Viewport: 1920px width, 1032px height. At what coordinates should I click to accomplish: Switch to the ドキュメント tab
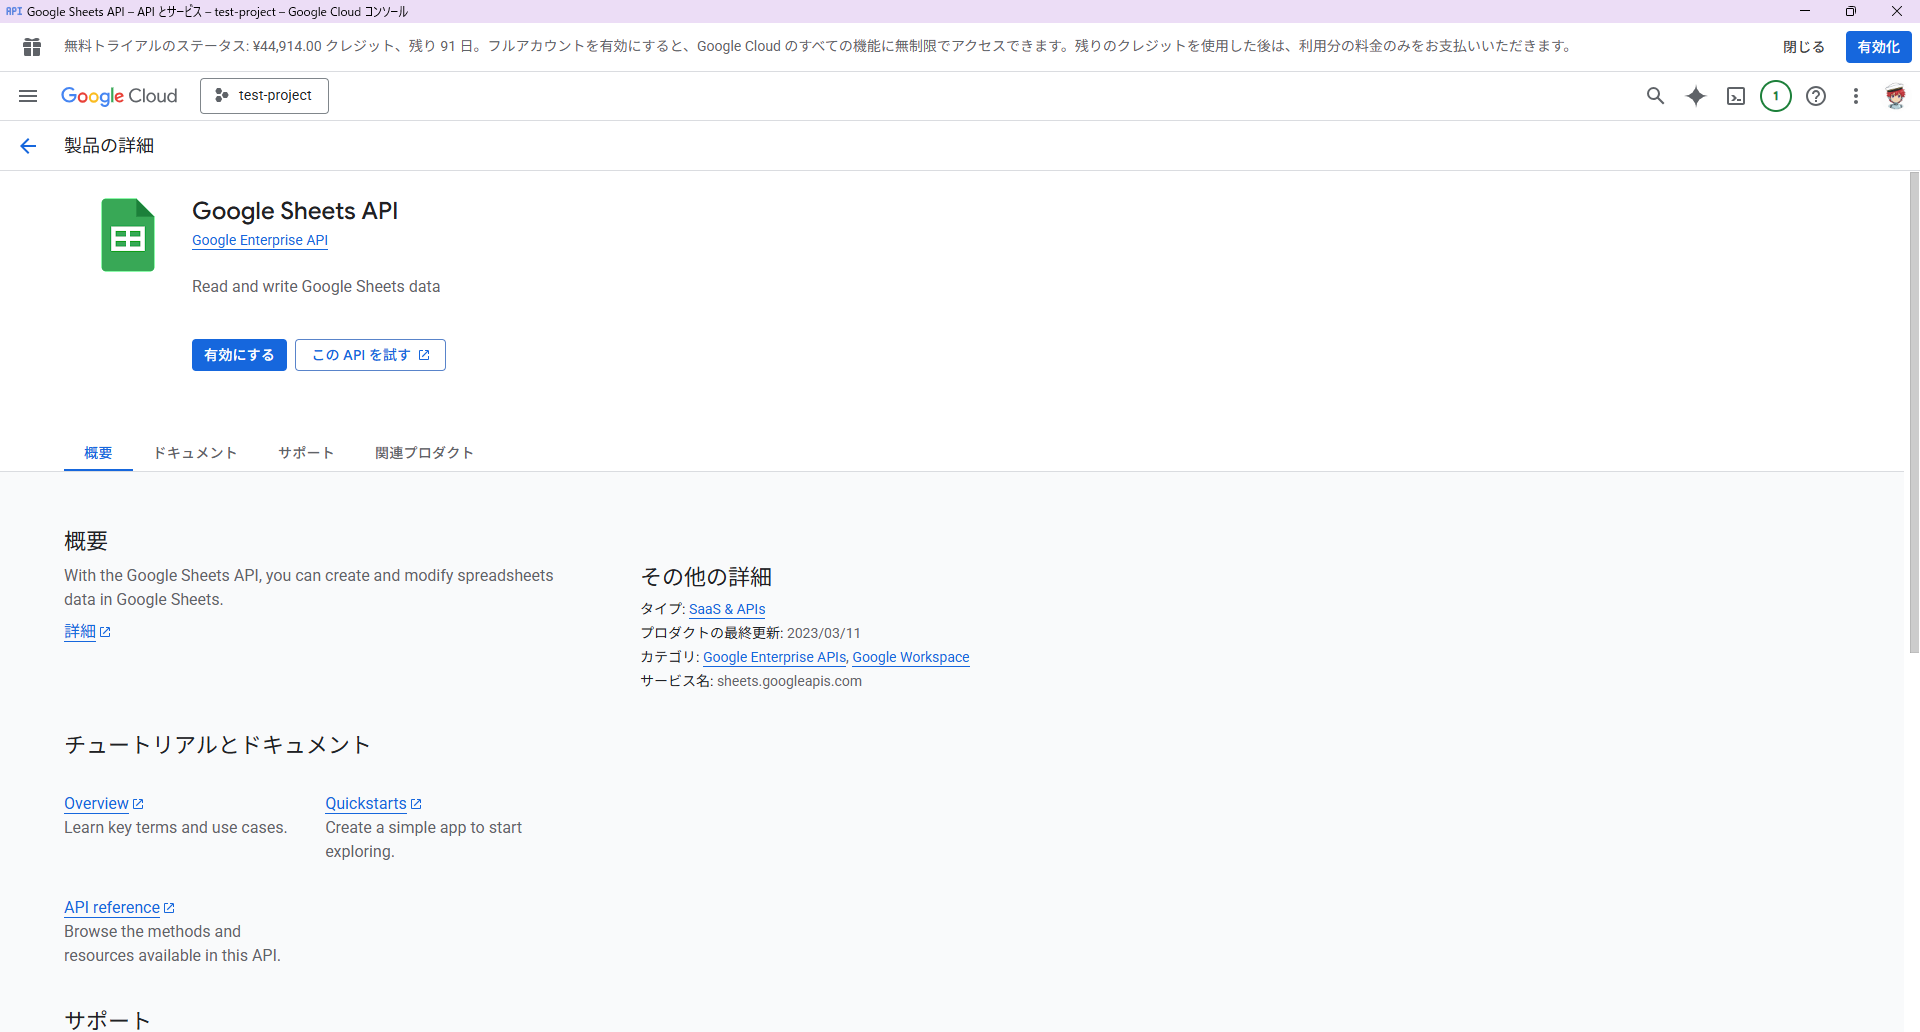coord(195,453)
